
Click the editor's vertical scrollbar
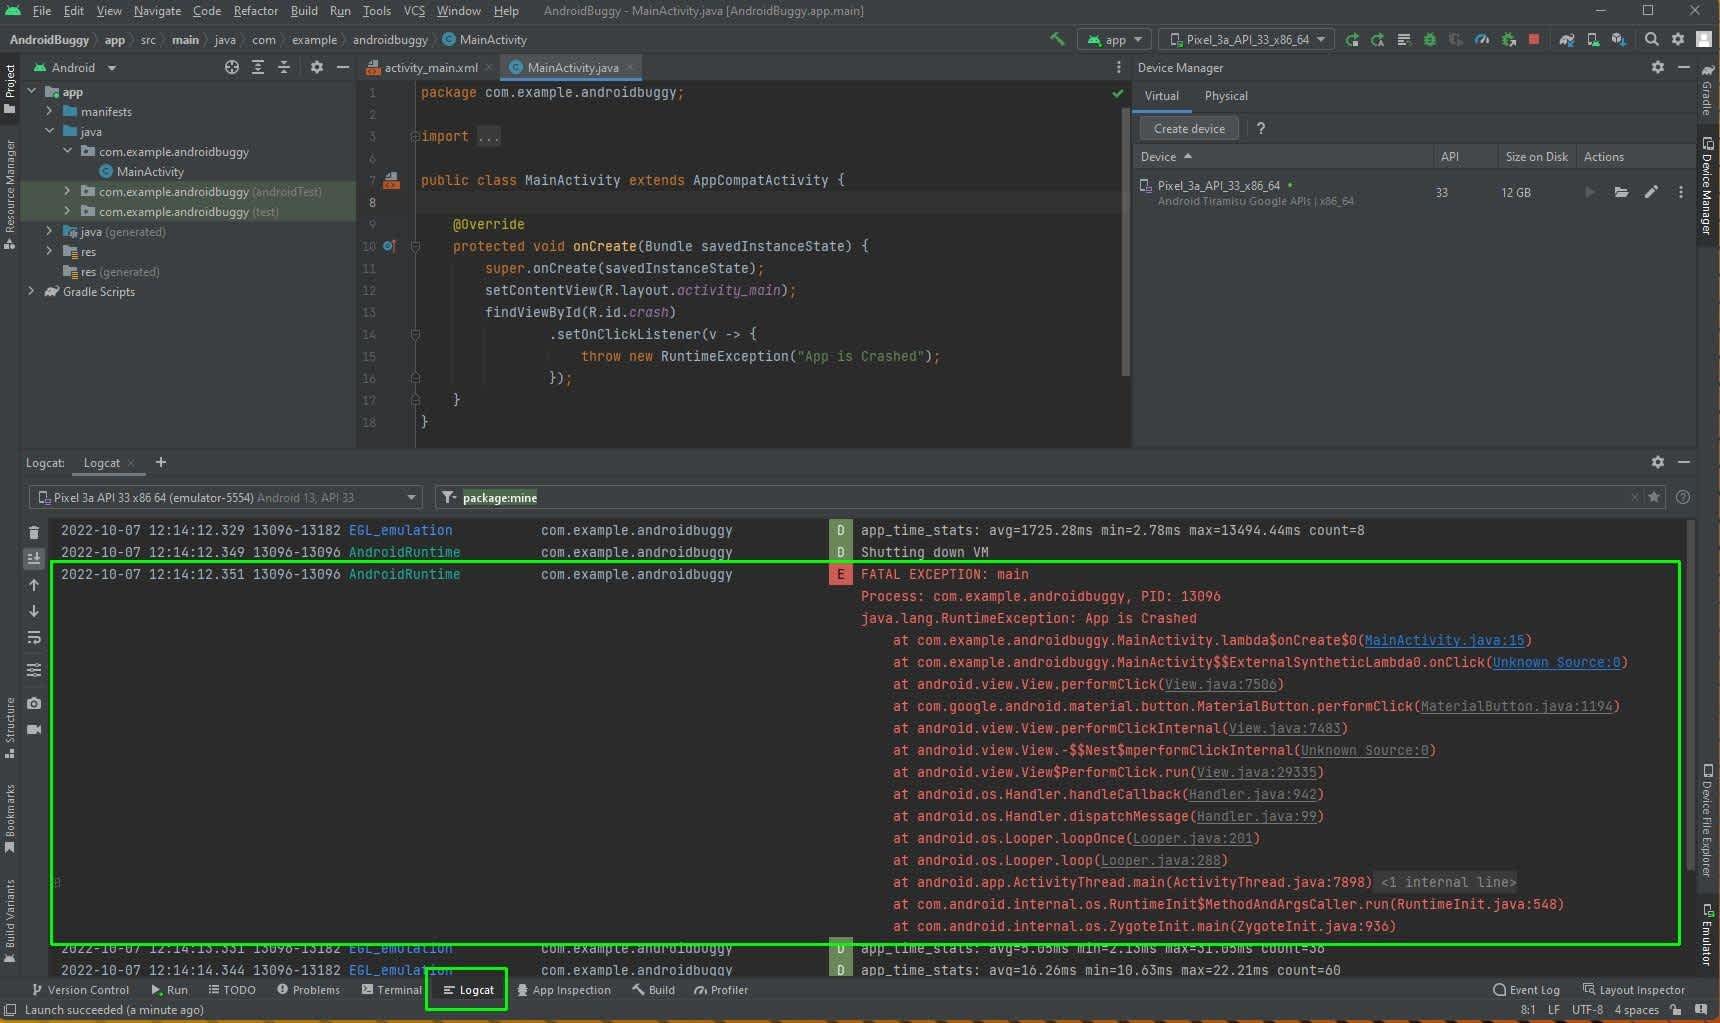click(1125, 240)
